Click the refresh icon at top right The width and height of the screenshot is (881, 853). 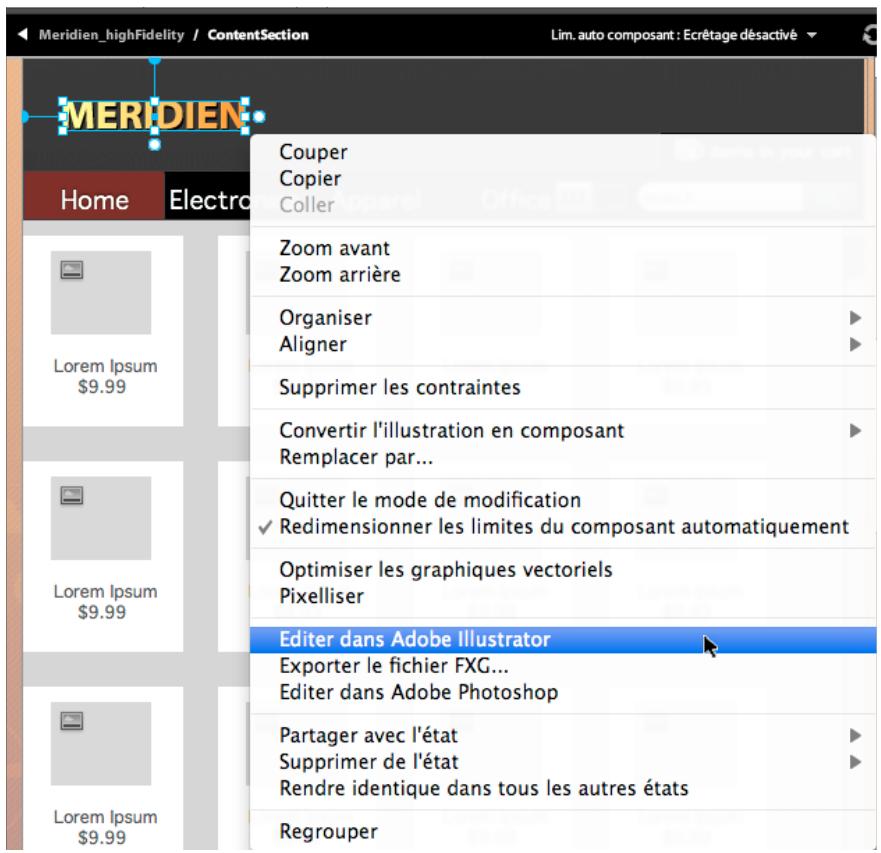point(869,35)
